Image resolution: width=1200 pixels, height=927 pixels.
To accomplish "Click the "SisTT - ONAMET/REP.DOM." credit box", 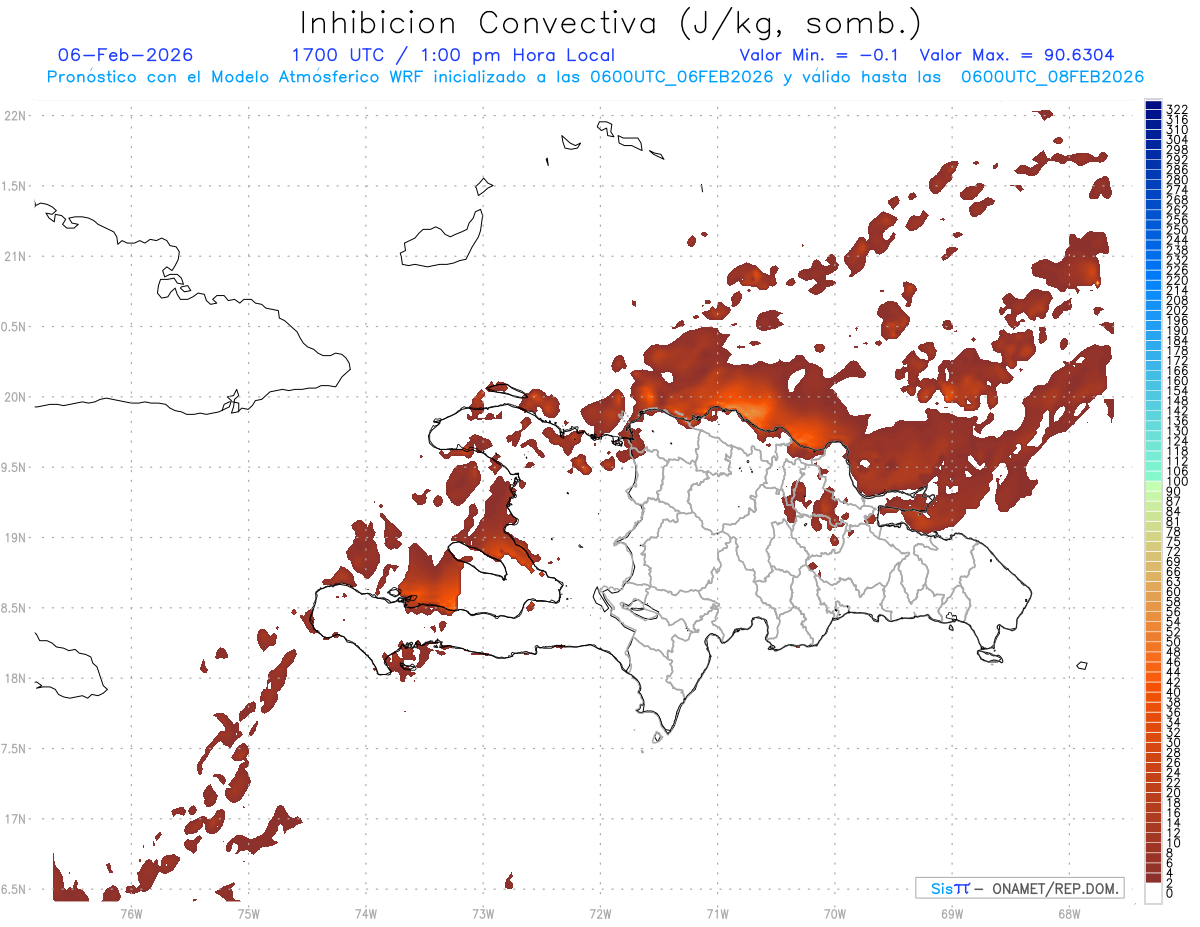I will pyautogui.click(x=1019, y=888).
